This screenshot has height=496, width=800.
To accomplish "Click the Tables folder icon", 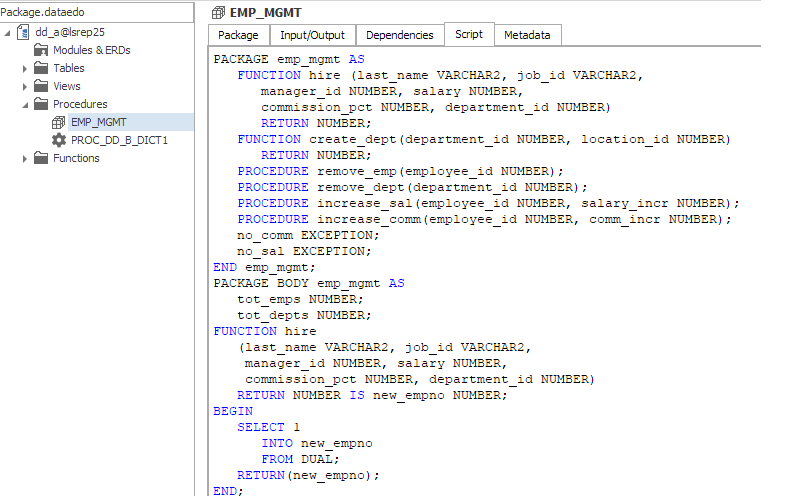I will (x=42, y=68).
